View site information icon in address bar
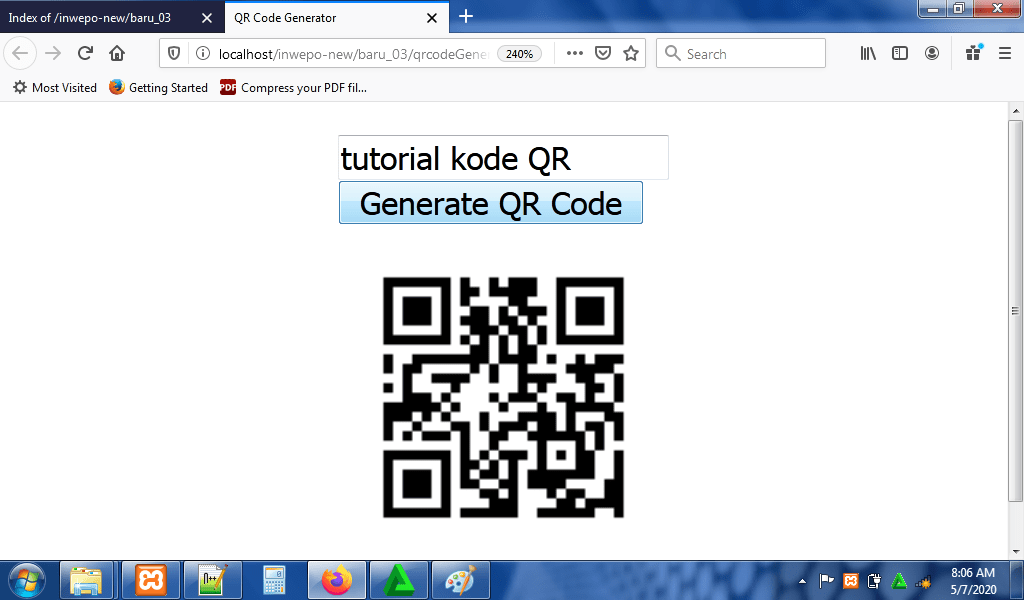1024x600 pixels. [x=202, y=54]
